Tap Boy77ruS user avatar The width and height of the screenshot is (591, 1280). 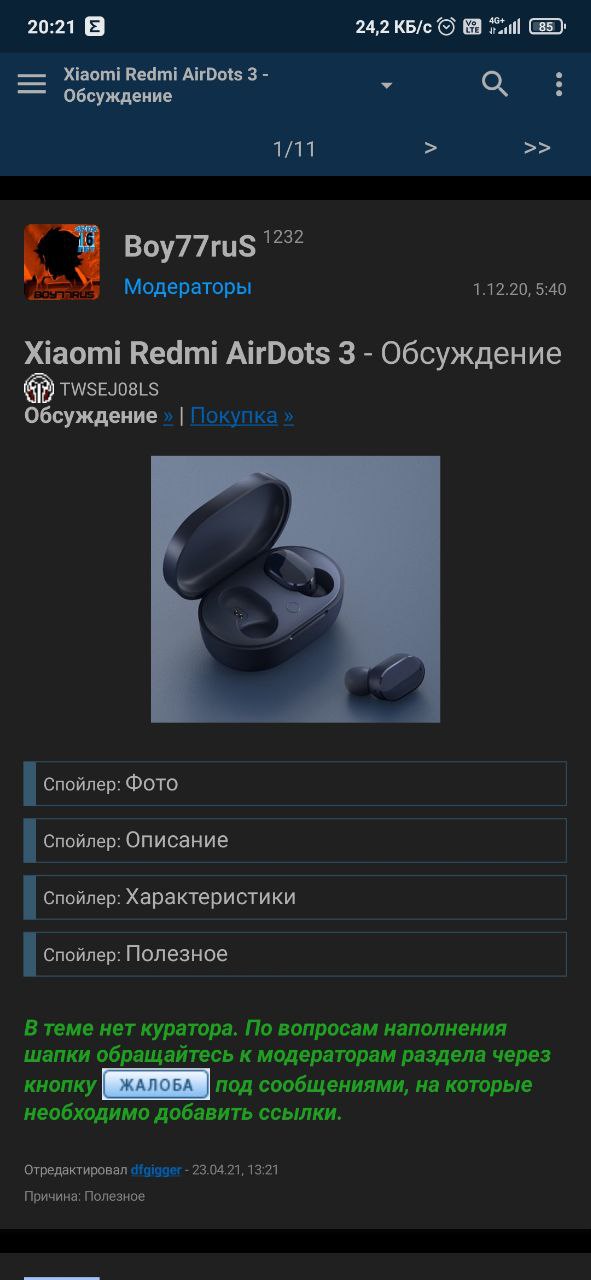(62, 262)
